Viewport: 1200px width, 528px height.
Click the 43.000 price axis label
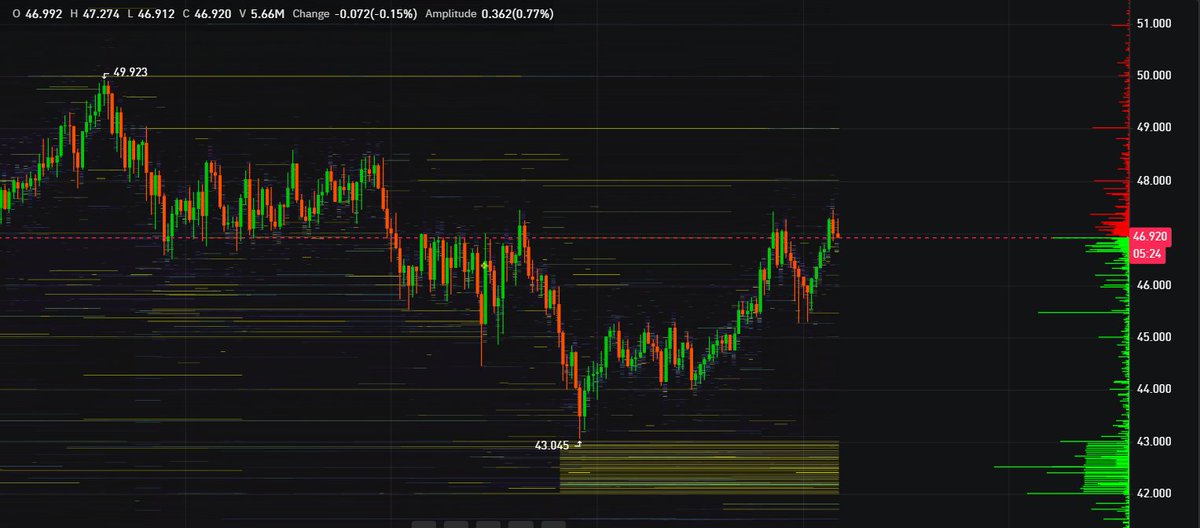(x=1154, y=441)
